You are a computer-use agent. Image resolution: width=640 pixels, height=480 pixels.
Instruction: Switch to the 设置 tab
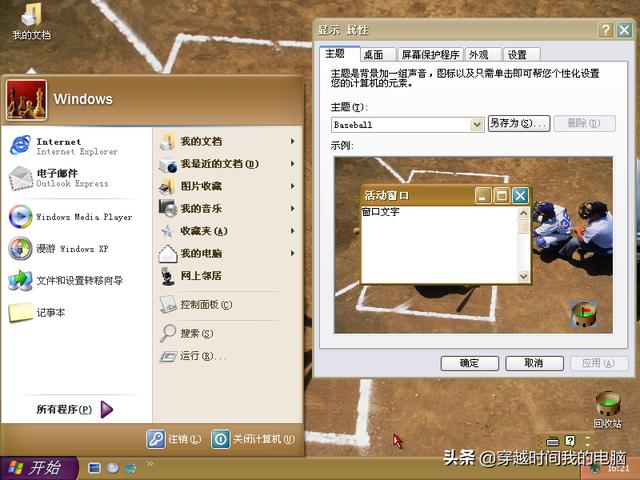521,54
